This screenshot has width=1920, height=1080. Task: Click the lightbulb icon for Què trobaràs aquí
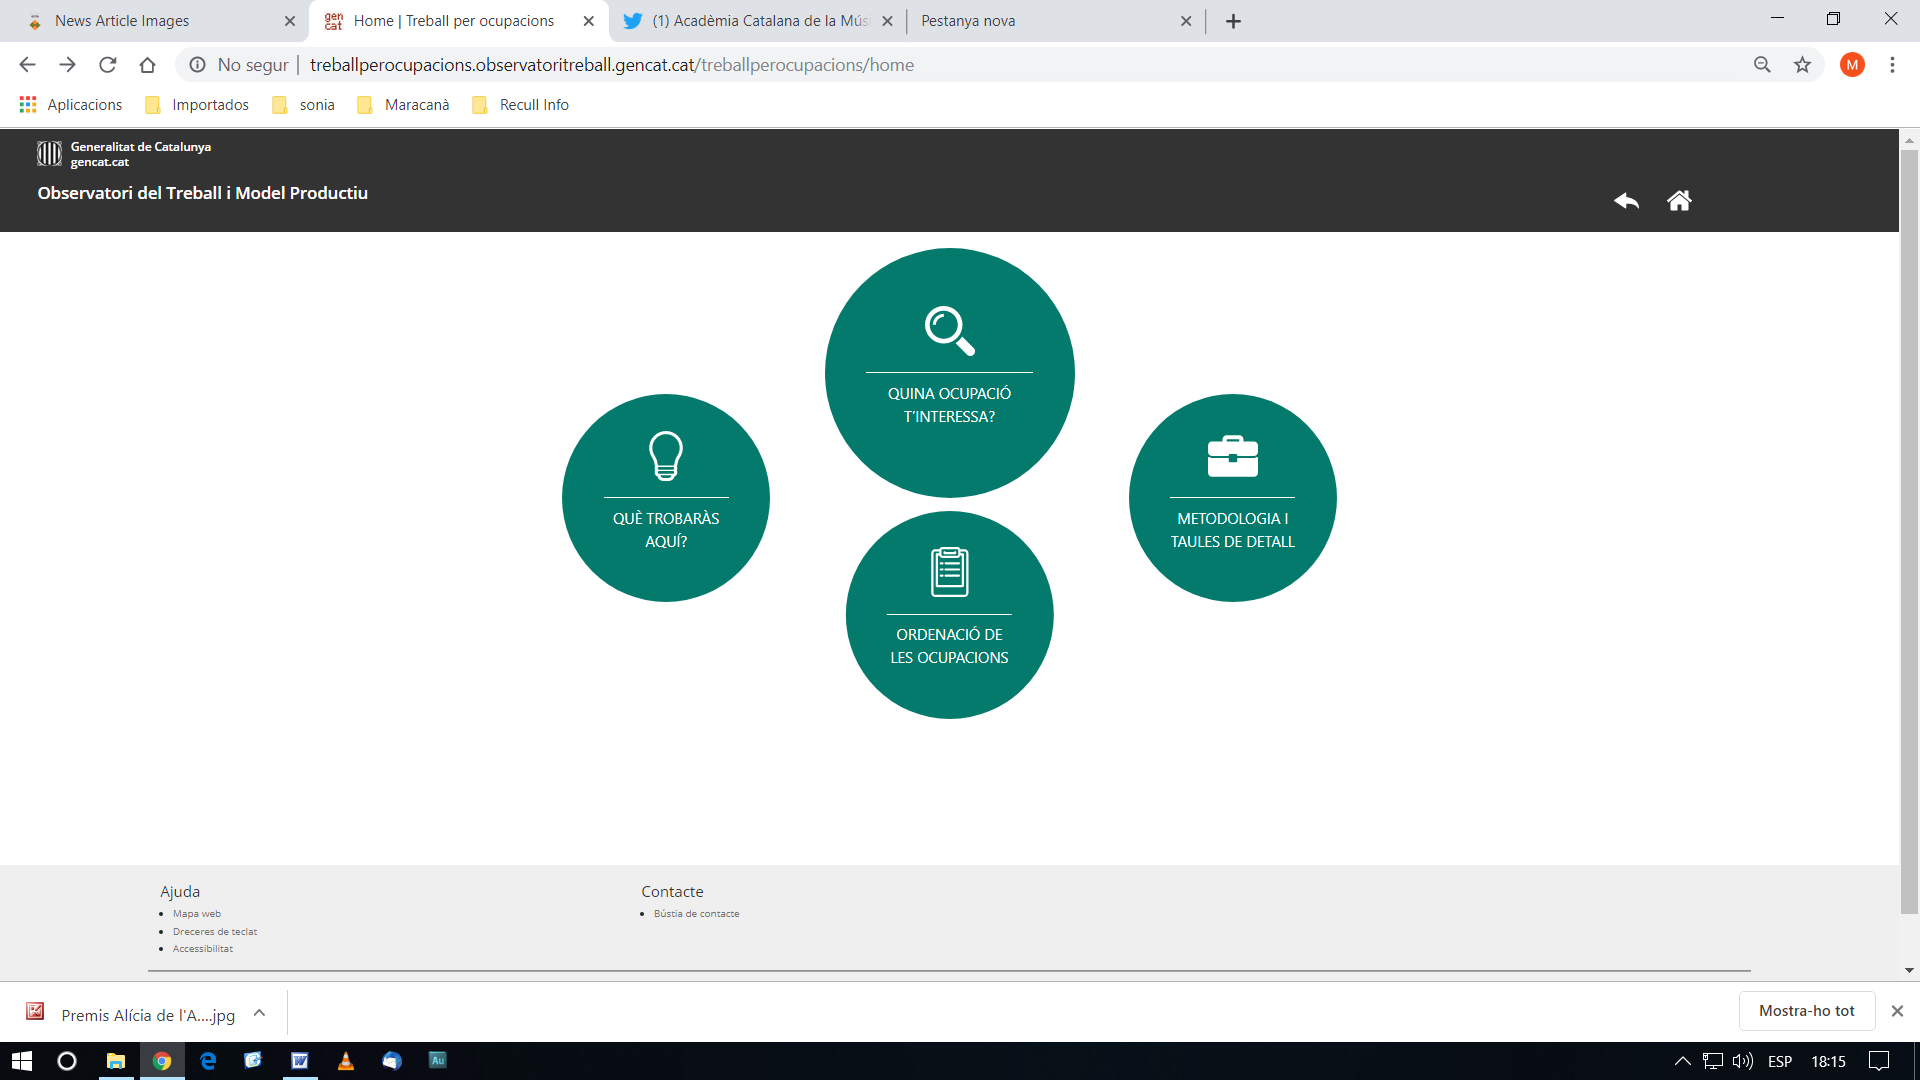pyautogui.click(x=666, y=456)
